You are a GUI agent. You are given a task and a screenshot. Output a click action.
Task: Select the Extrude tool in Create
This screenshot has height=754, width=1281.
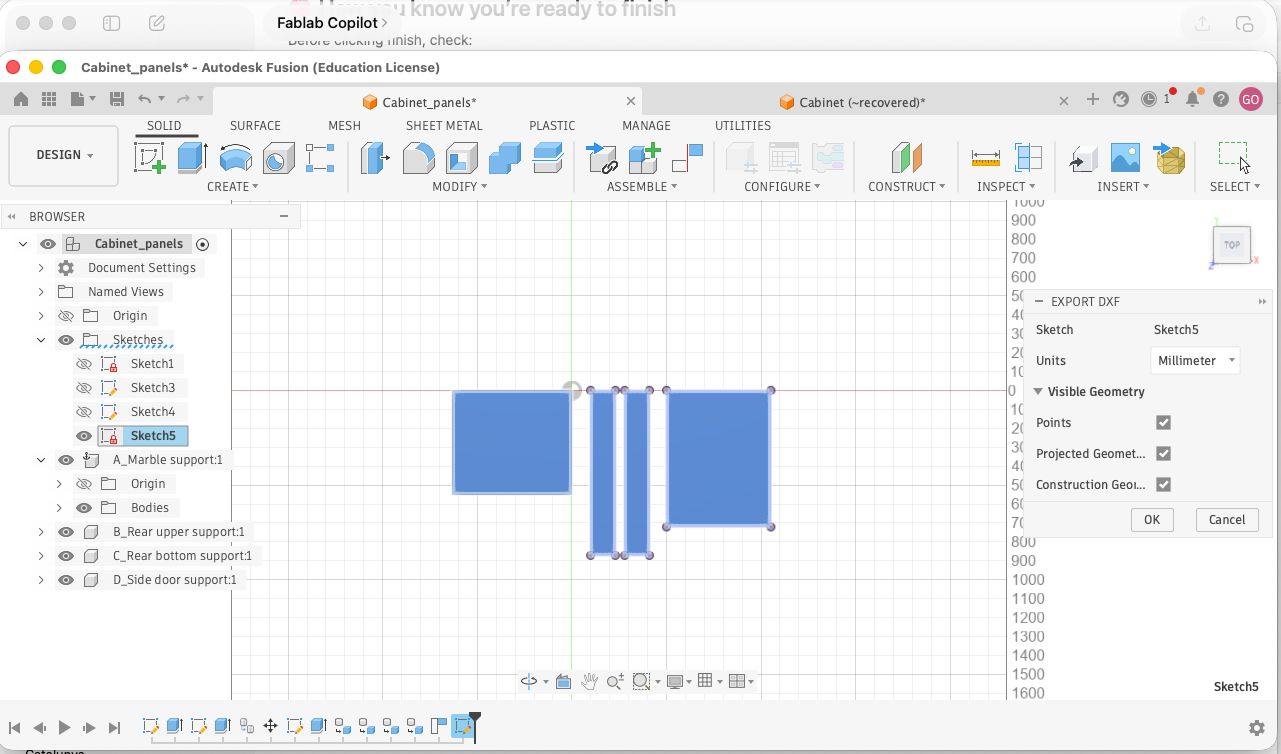(192, 158)
